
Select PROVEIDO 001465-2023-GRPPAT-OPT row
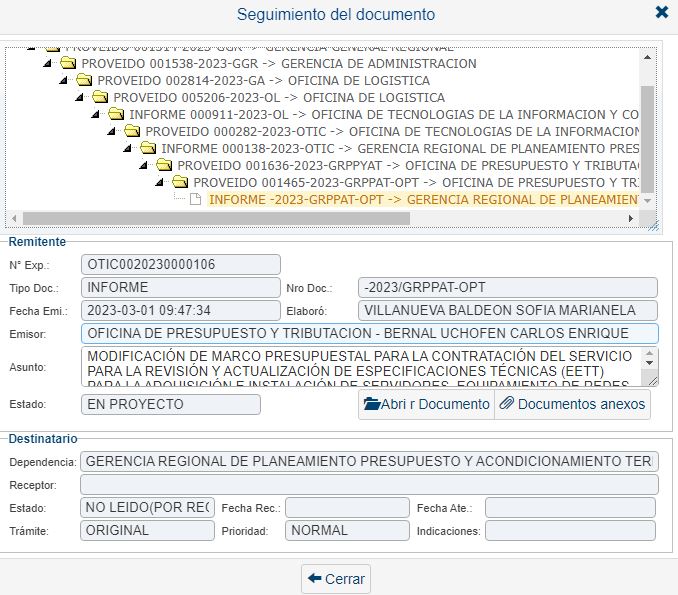click(x=416, y=182)
